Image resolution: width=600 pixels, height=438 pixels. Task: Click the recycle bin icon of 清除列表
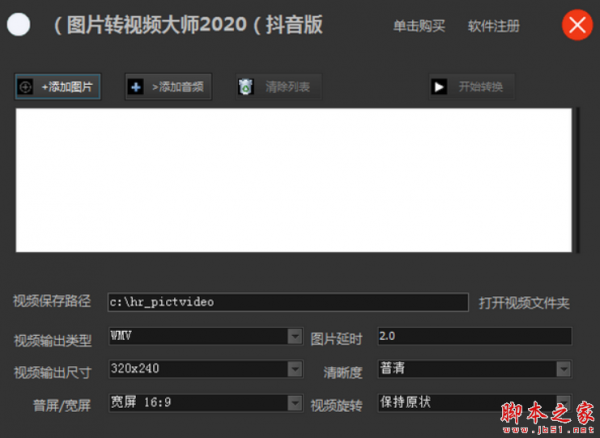tap(246, 87)
